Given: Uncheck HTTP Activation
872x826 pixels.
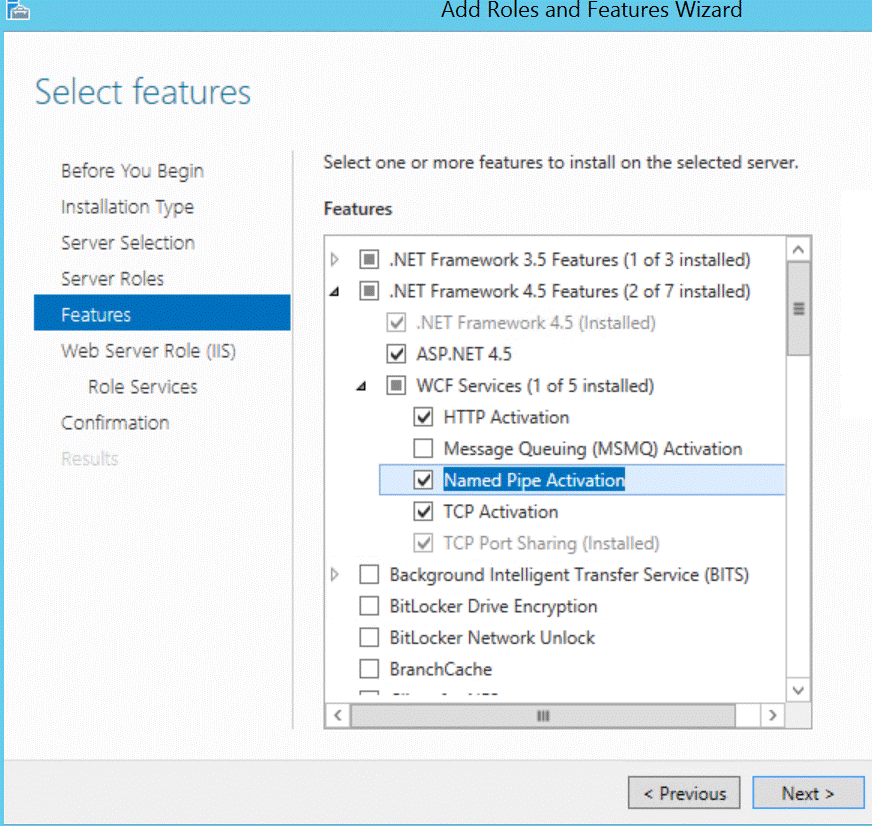Looking at the screenshot, I should pos(423,417).
